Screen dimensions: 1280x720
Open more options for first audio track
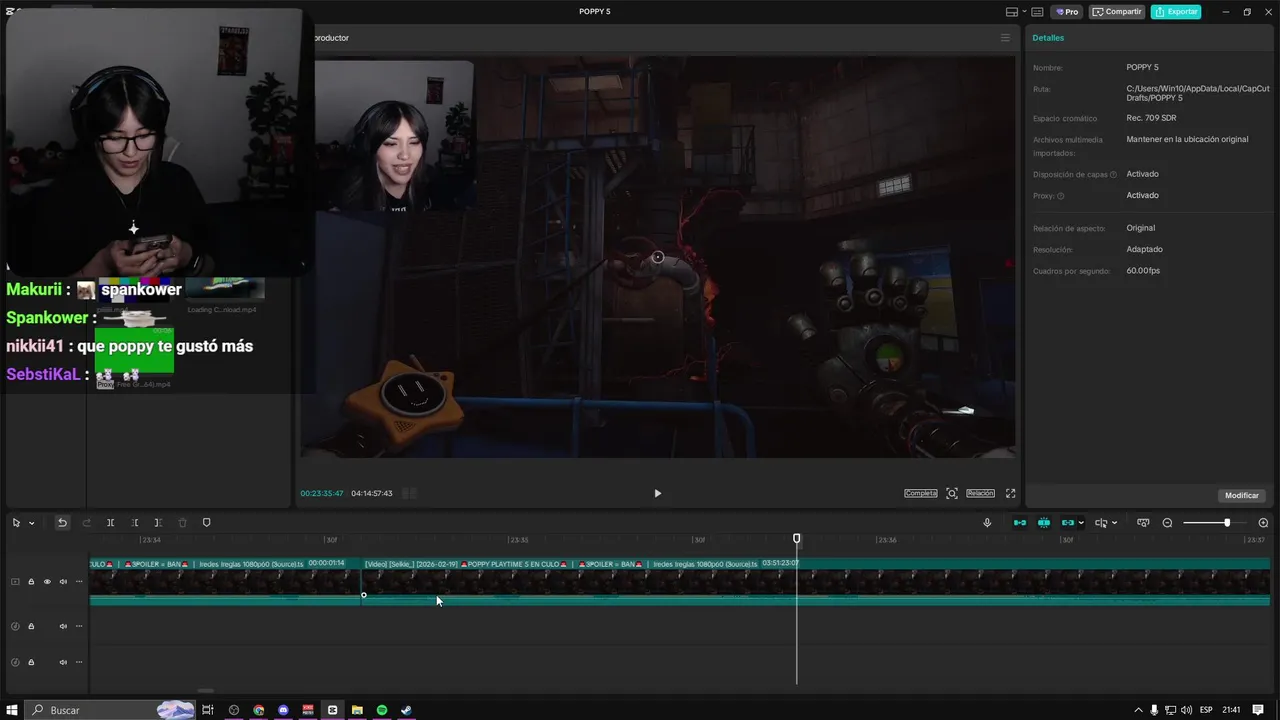pyautogui.click(x=79, y=626)
